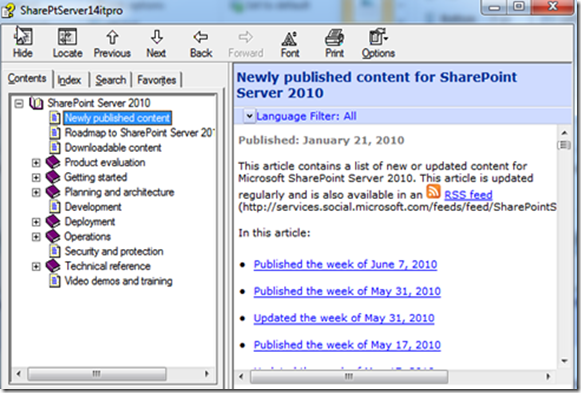The width and height of the screenshot is (581, 393).
Task: Click the Security and protection page icon
Action: pyautogui.click(x=55, y=251)
